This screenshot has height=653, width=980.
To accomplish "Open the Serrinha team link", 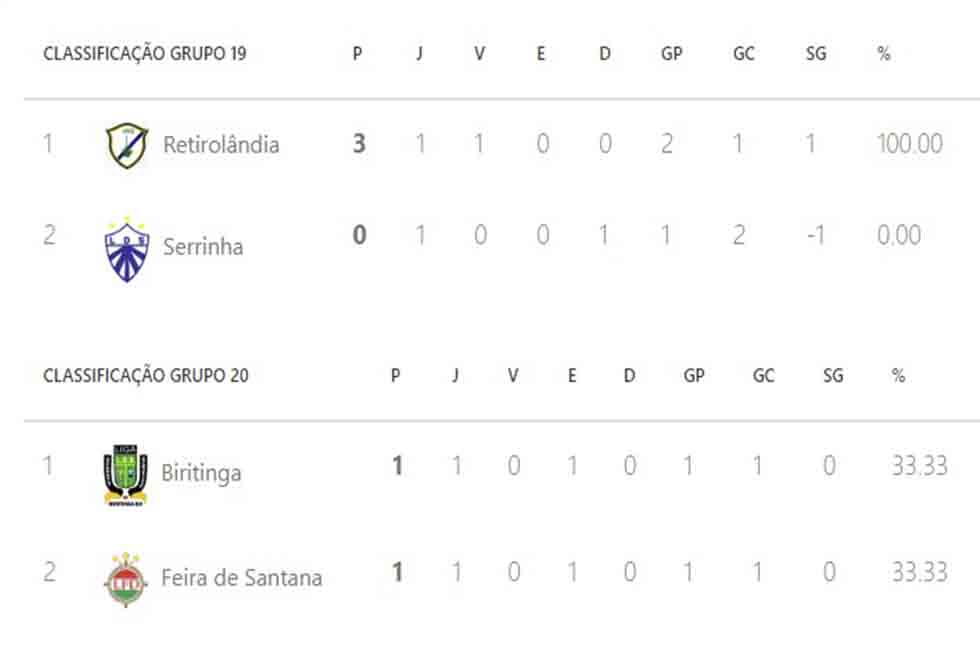I will (203, 247).
